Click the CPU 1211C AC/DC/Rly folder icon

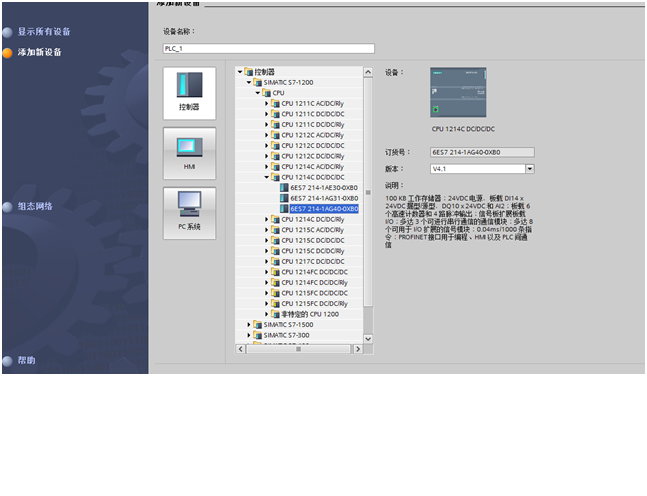275,104
